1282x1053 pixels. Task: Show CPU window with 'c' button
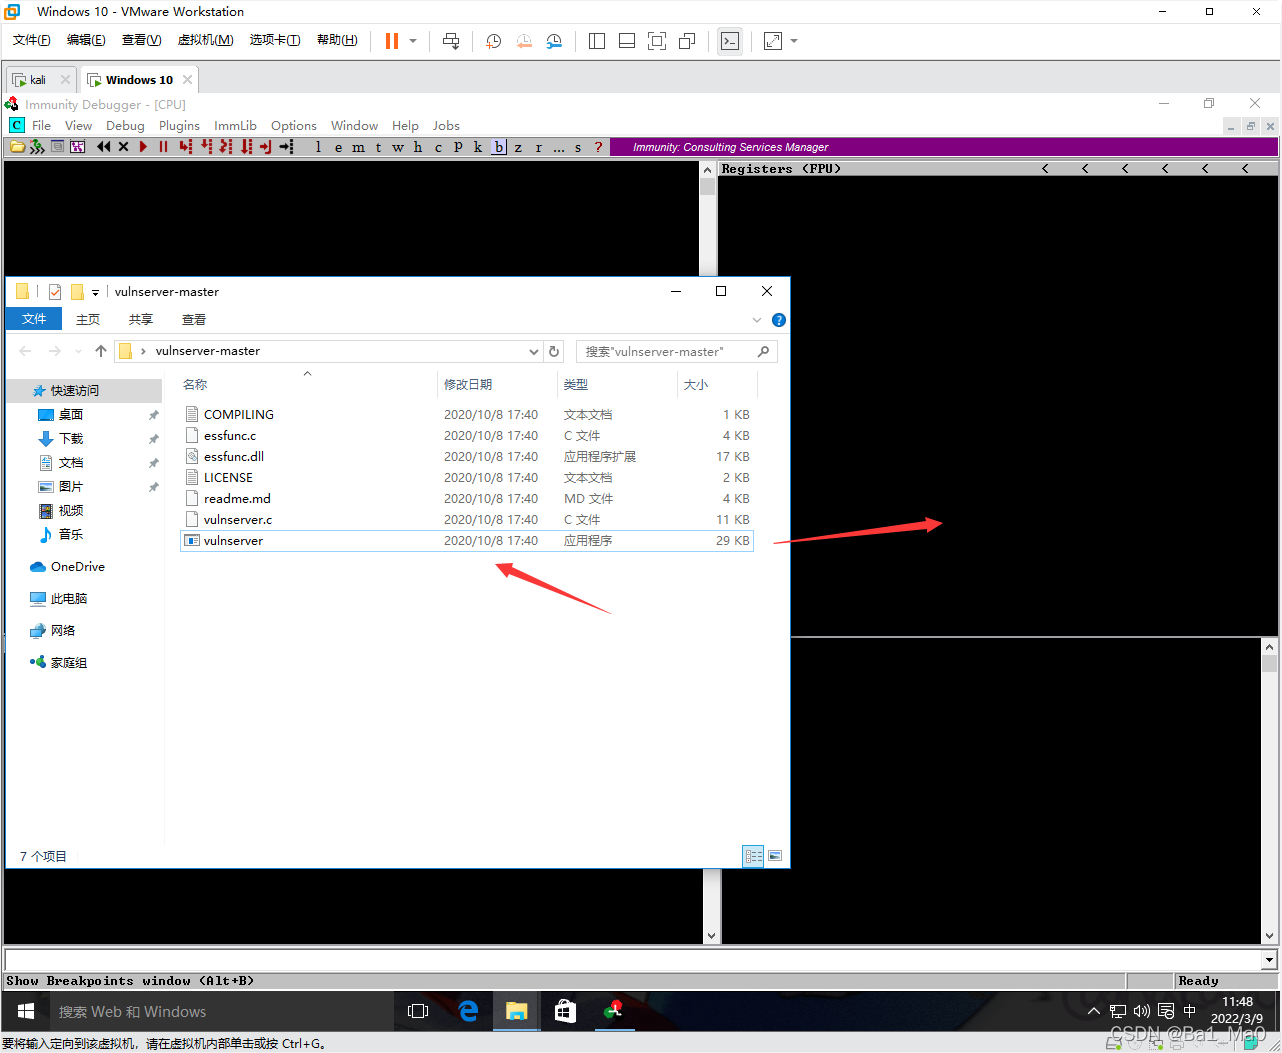438,147
